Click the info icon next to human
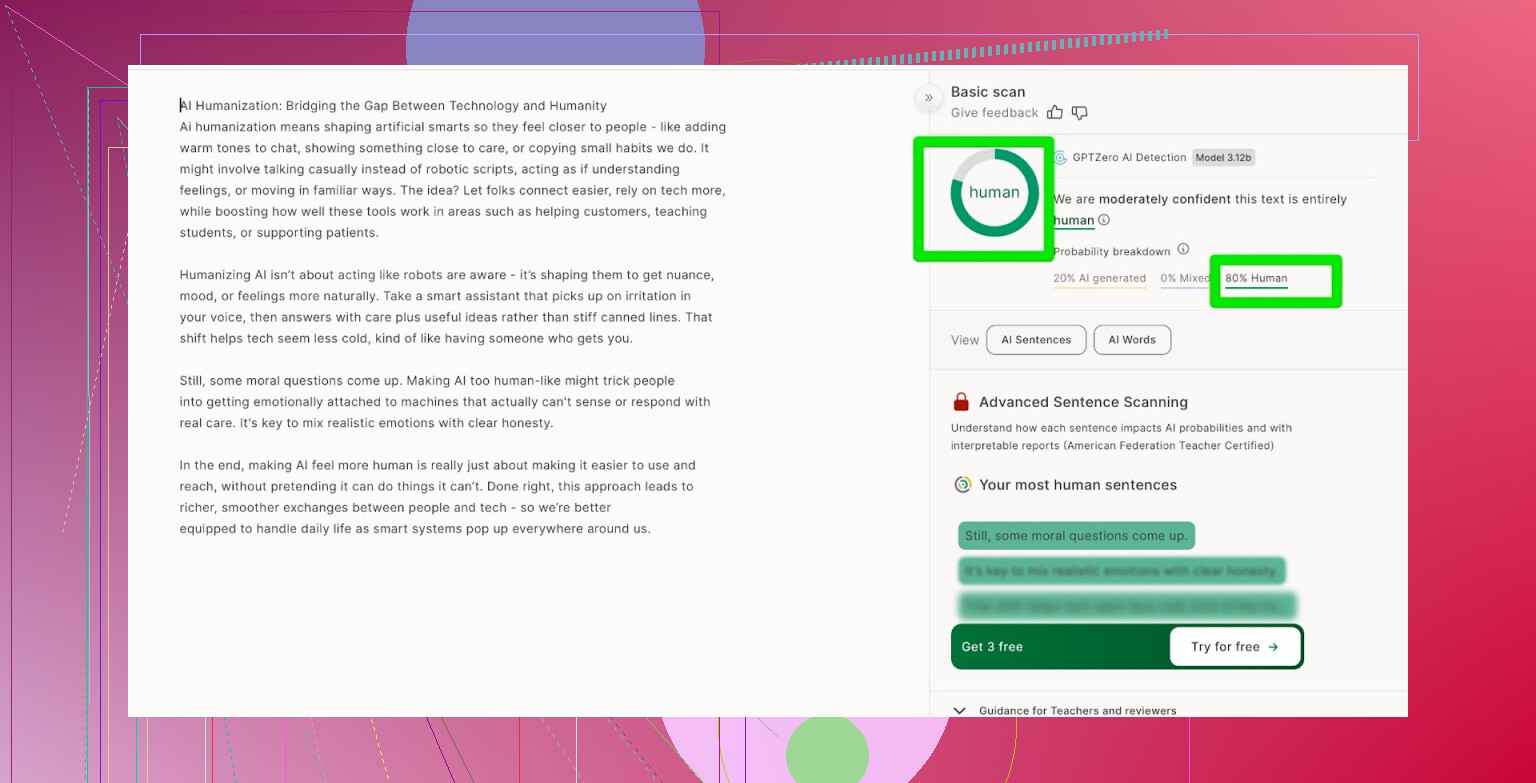Image resolution: width=1536 pixels, height=783 pixels. pos(1104,220)
